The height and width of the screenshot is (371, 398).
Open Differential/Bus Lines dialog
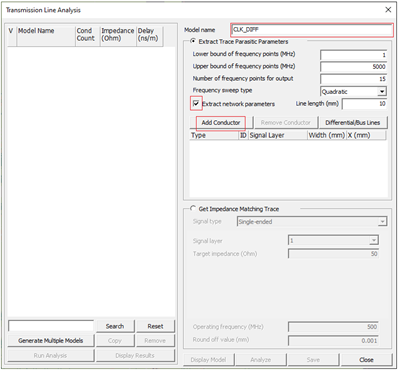pos(353,123)
